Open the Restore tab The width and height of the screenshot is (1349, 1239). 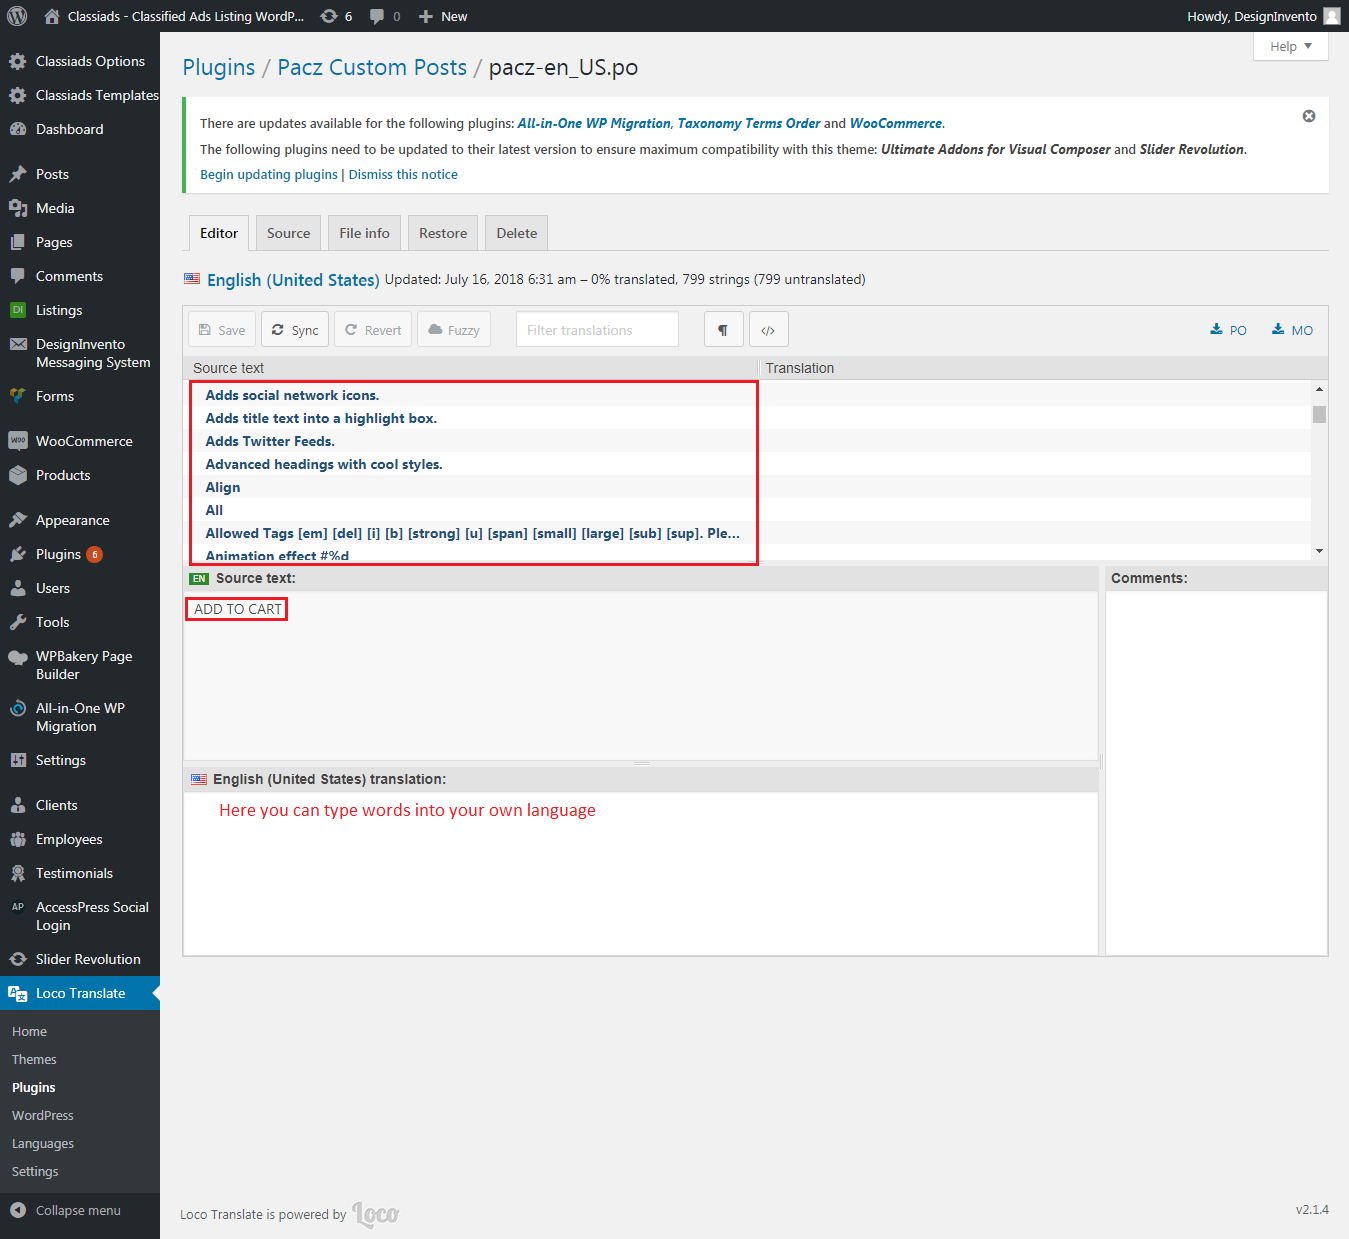tap(443, 233)
